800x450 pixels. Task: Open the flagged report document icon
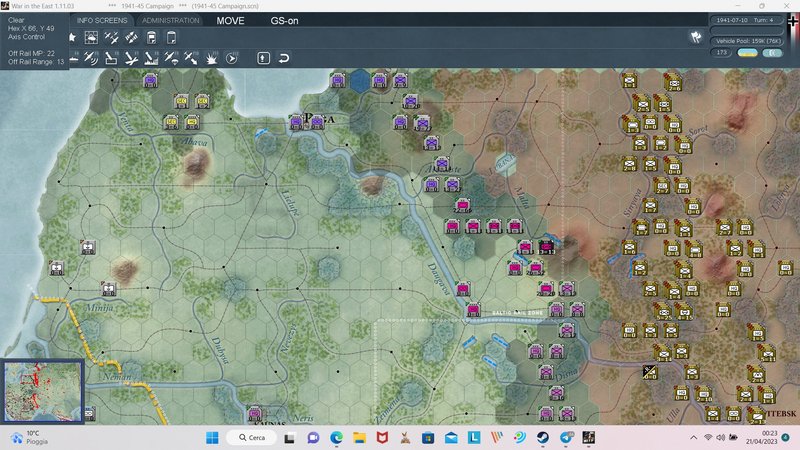(x=152, y=37)
